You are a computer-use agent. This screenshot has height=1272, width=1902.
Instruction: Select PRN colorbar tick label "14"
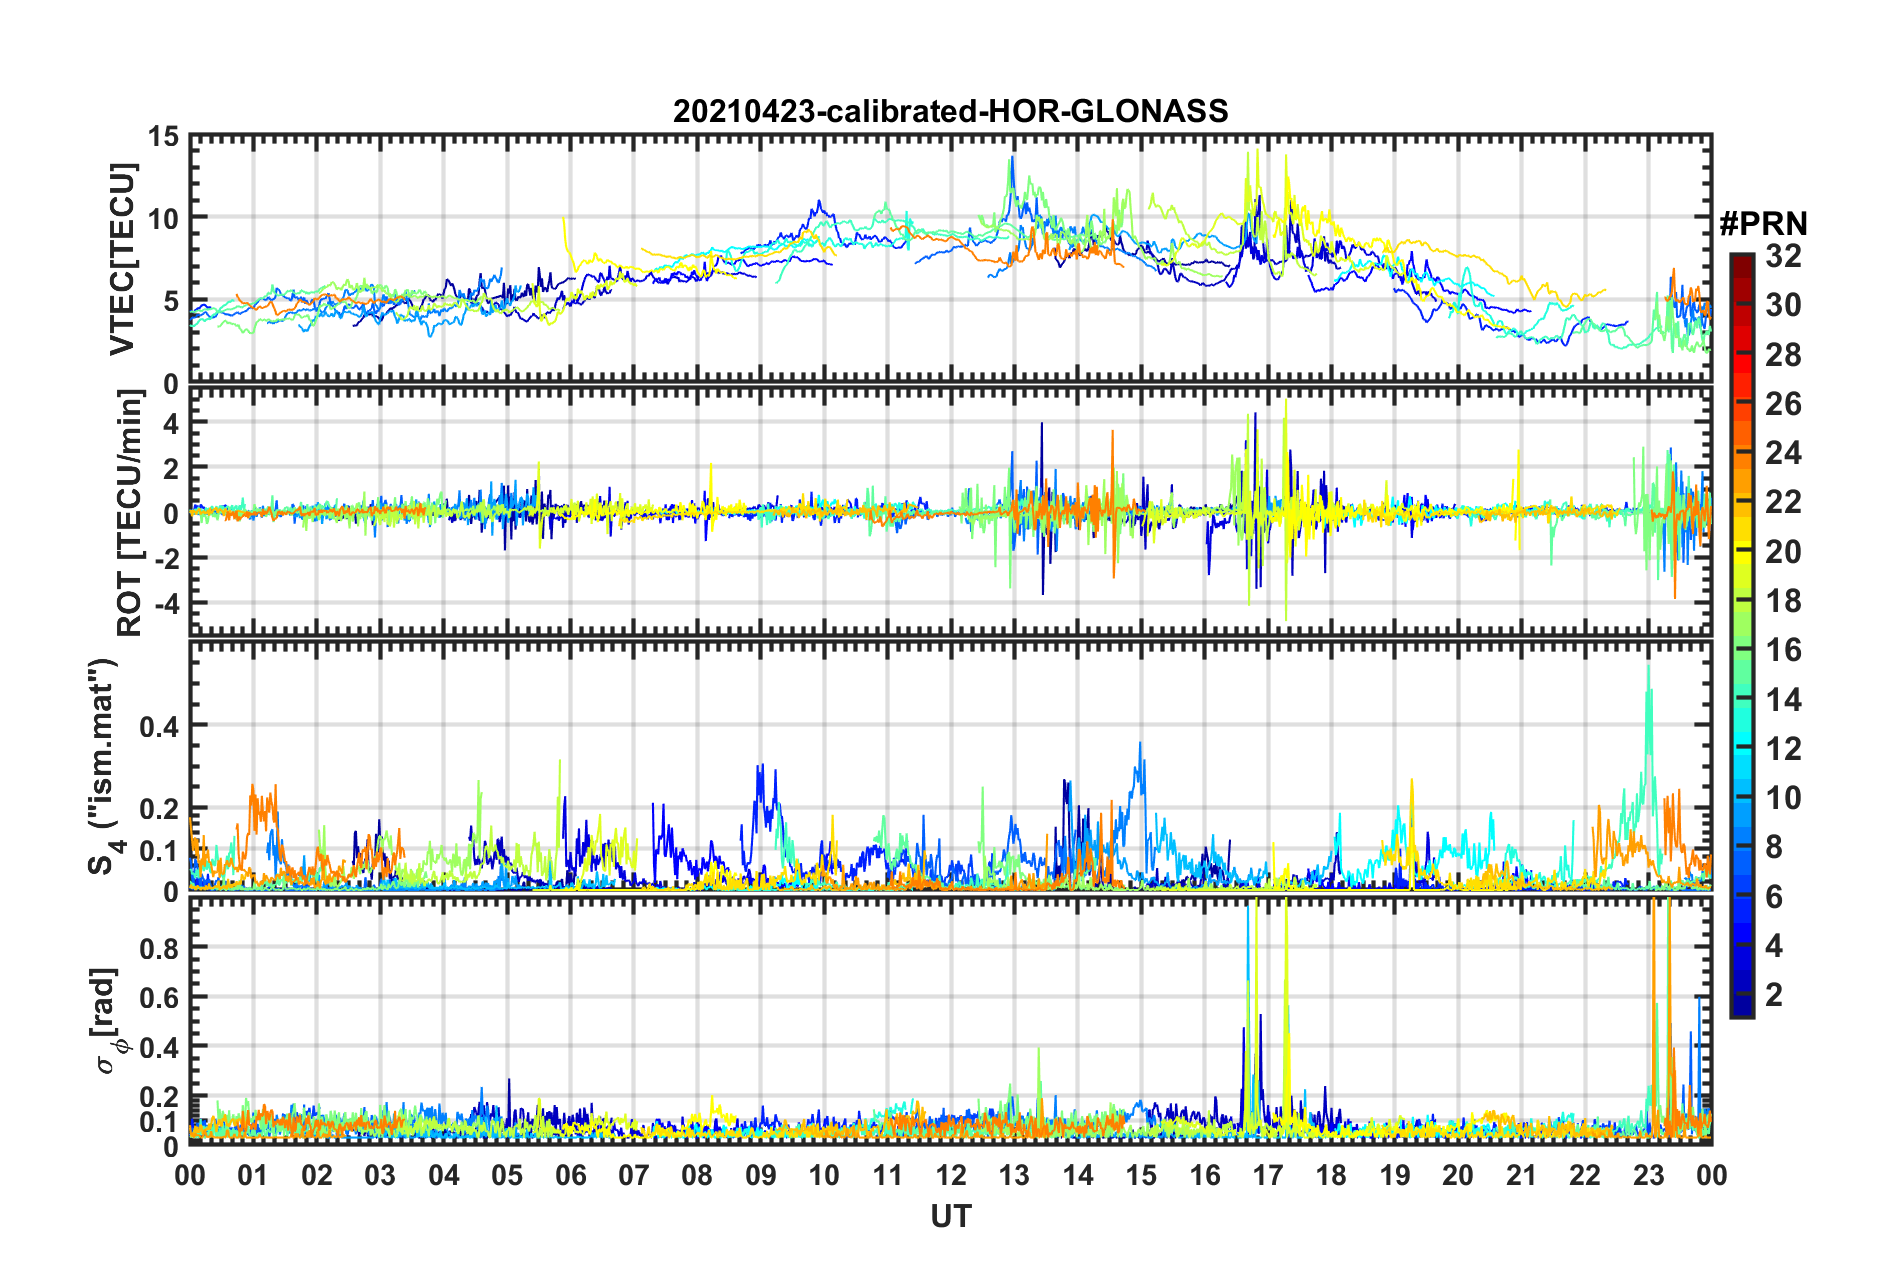coord(1783,700)
